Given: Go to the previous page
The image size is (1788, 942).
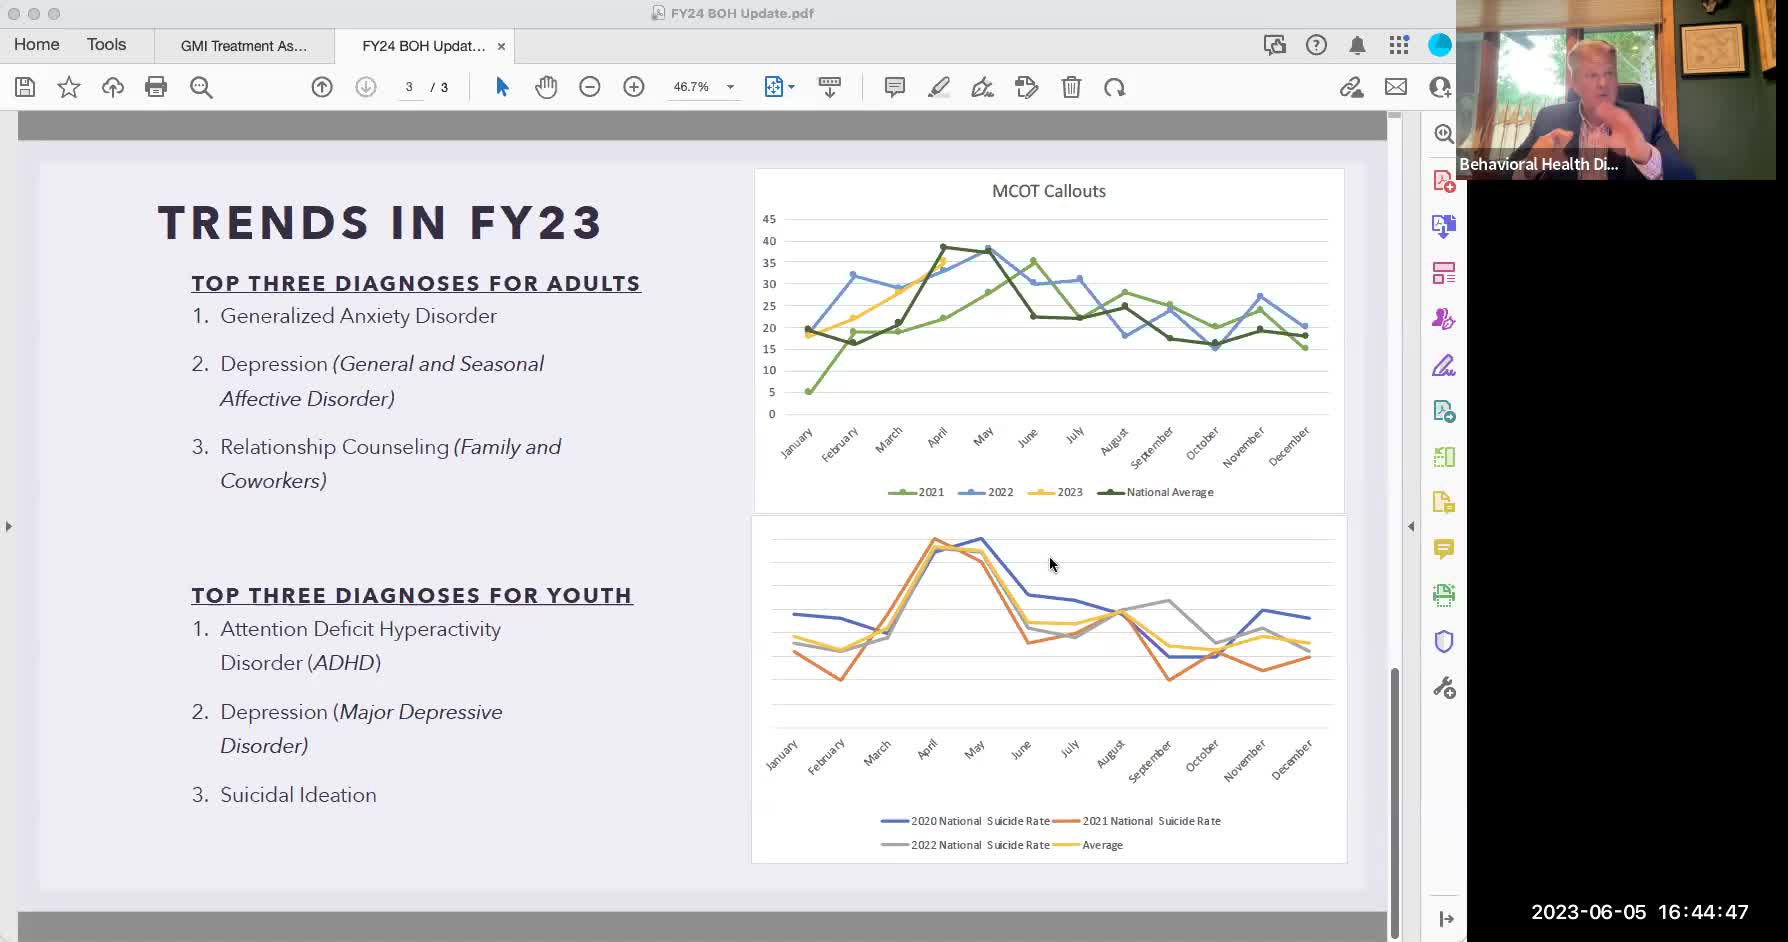Looking at the screenshot, I should 322,87.
